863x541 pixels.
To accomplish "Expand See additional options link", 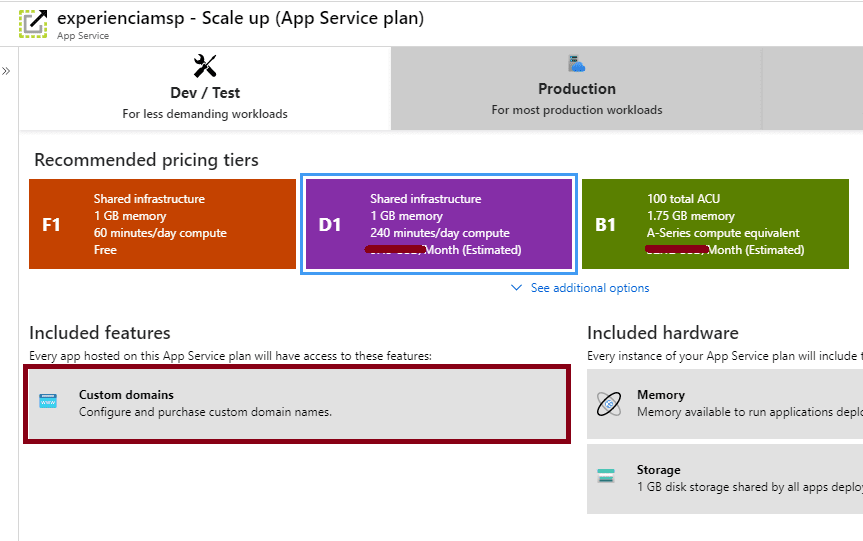I will pos(589,288).
